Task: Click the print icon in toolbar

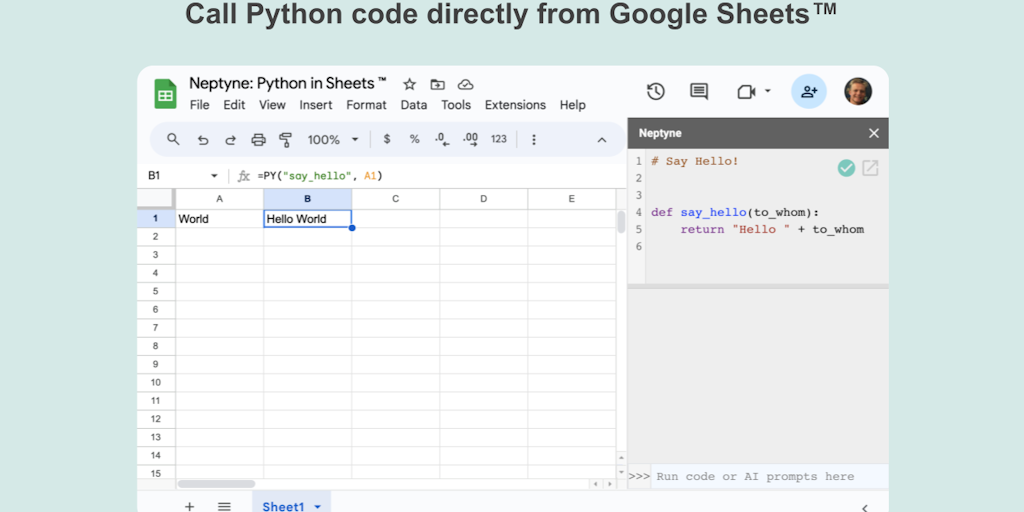Action: tap(258, 140)
